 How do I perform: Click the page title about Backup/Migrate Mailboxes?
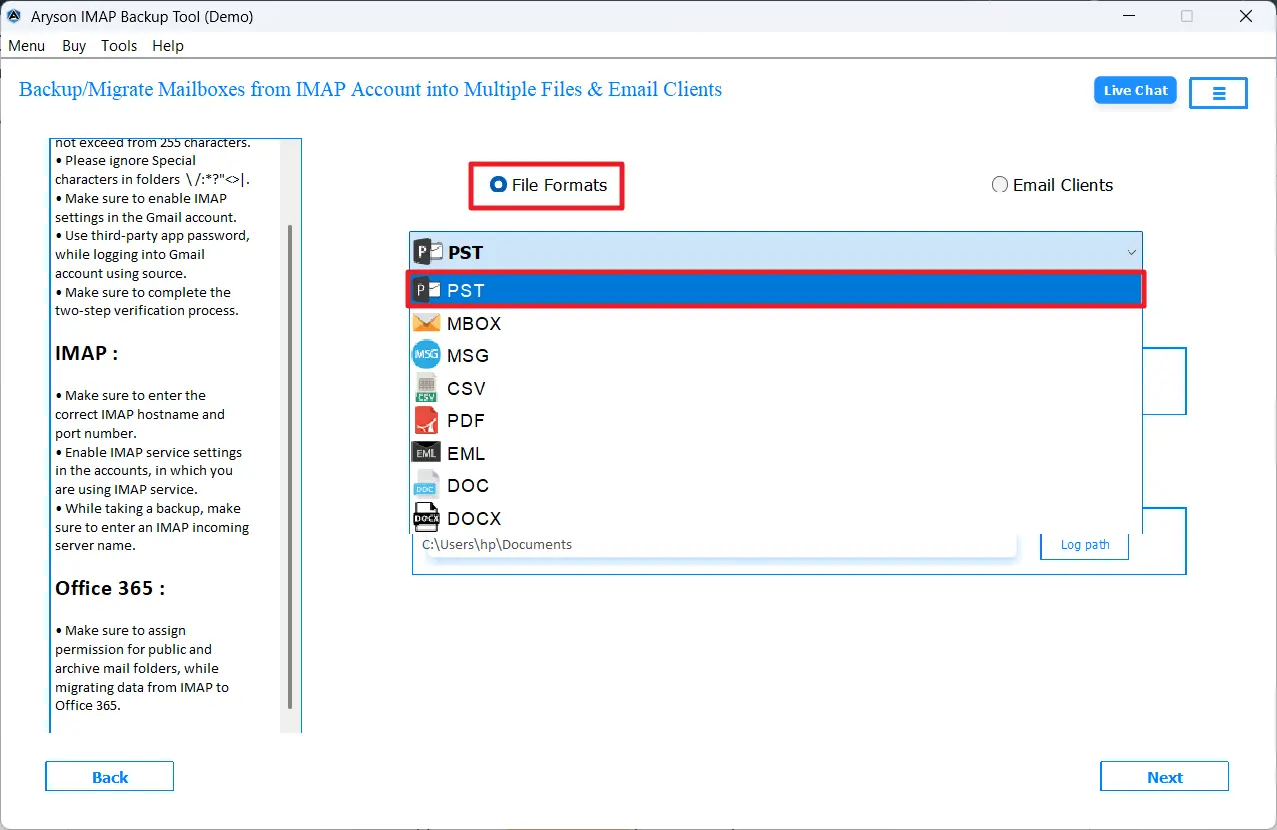click(x=370, y=89)
